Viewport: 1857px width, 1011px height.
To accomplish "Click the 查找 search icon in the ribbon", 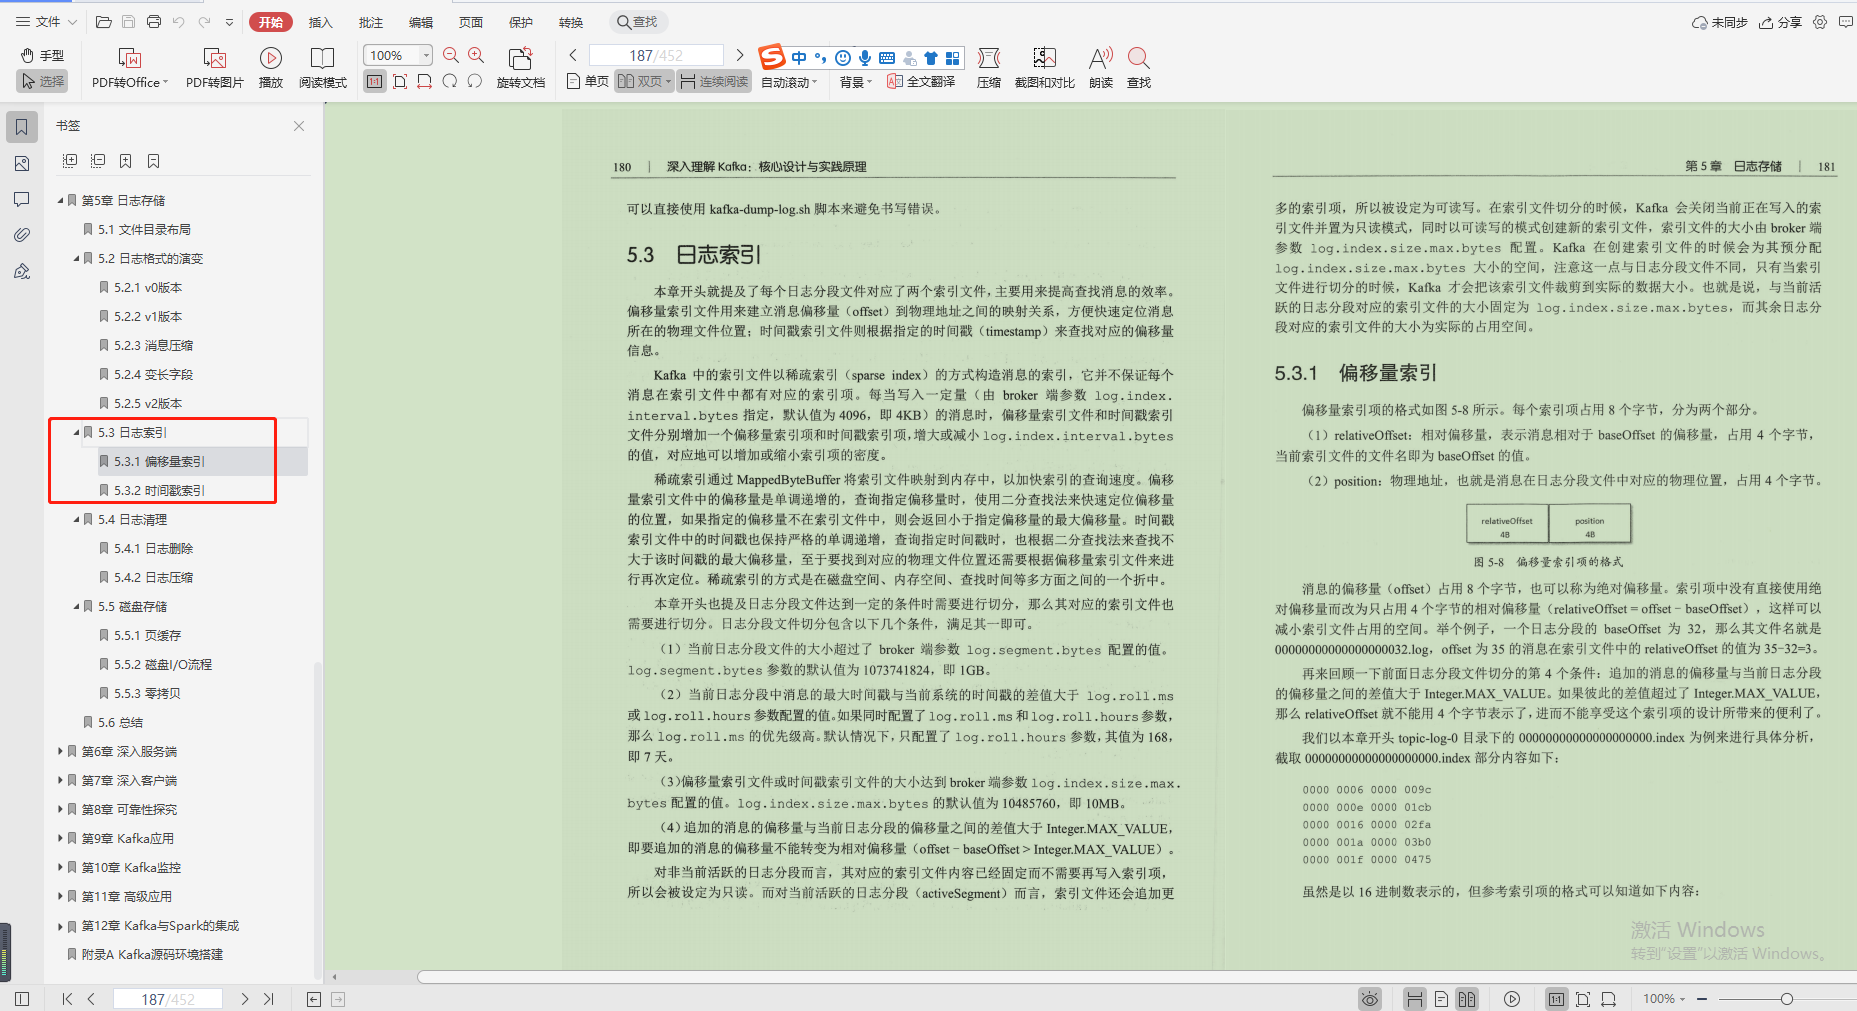I will [x=1138, y=58].
